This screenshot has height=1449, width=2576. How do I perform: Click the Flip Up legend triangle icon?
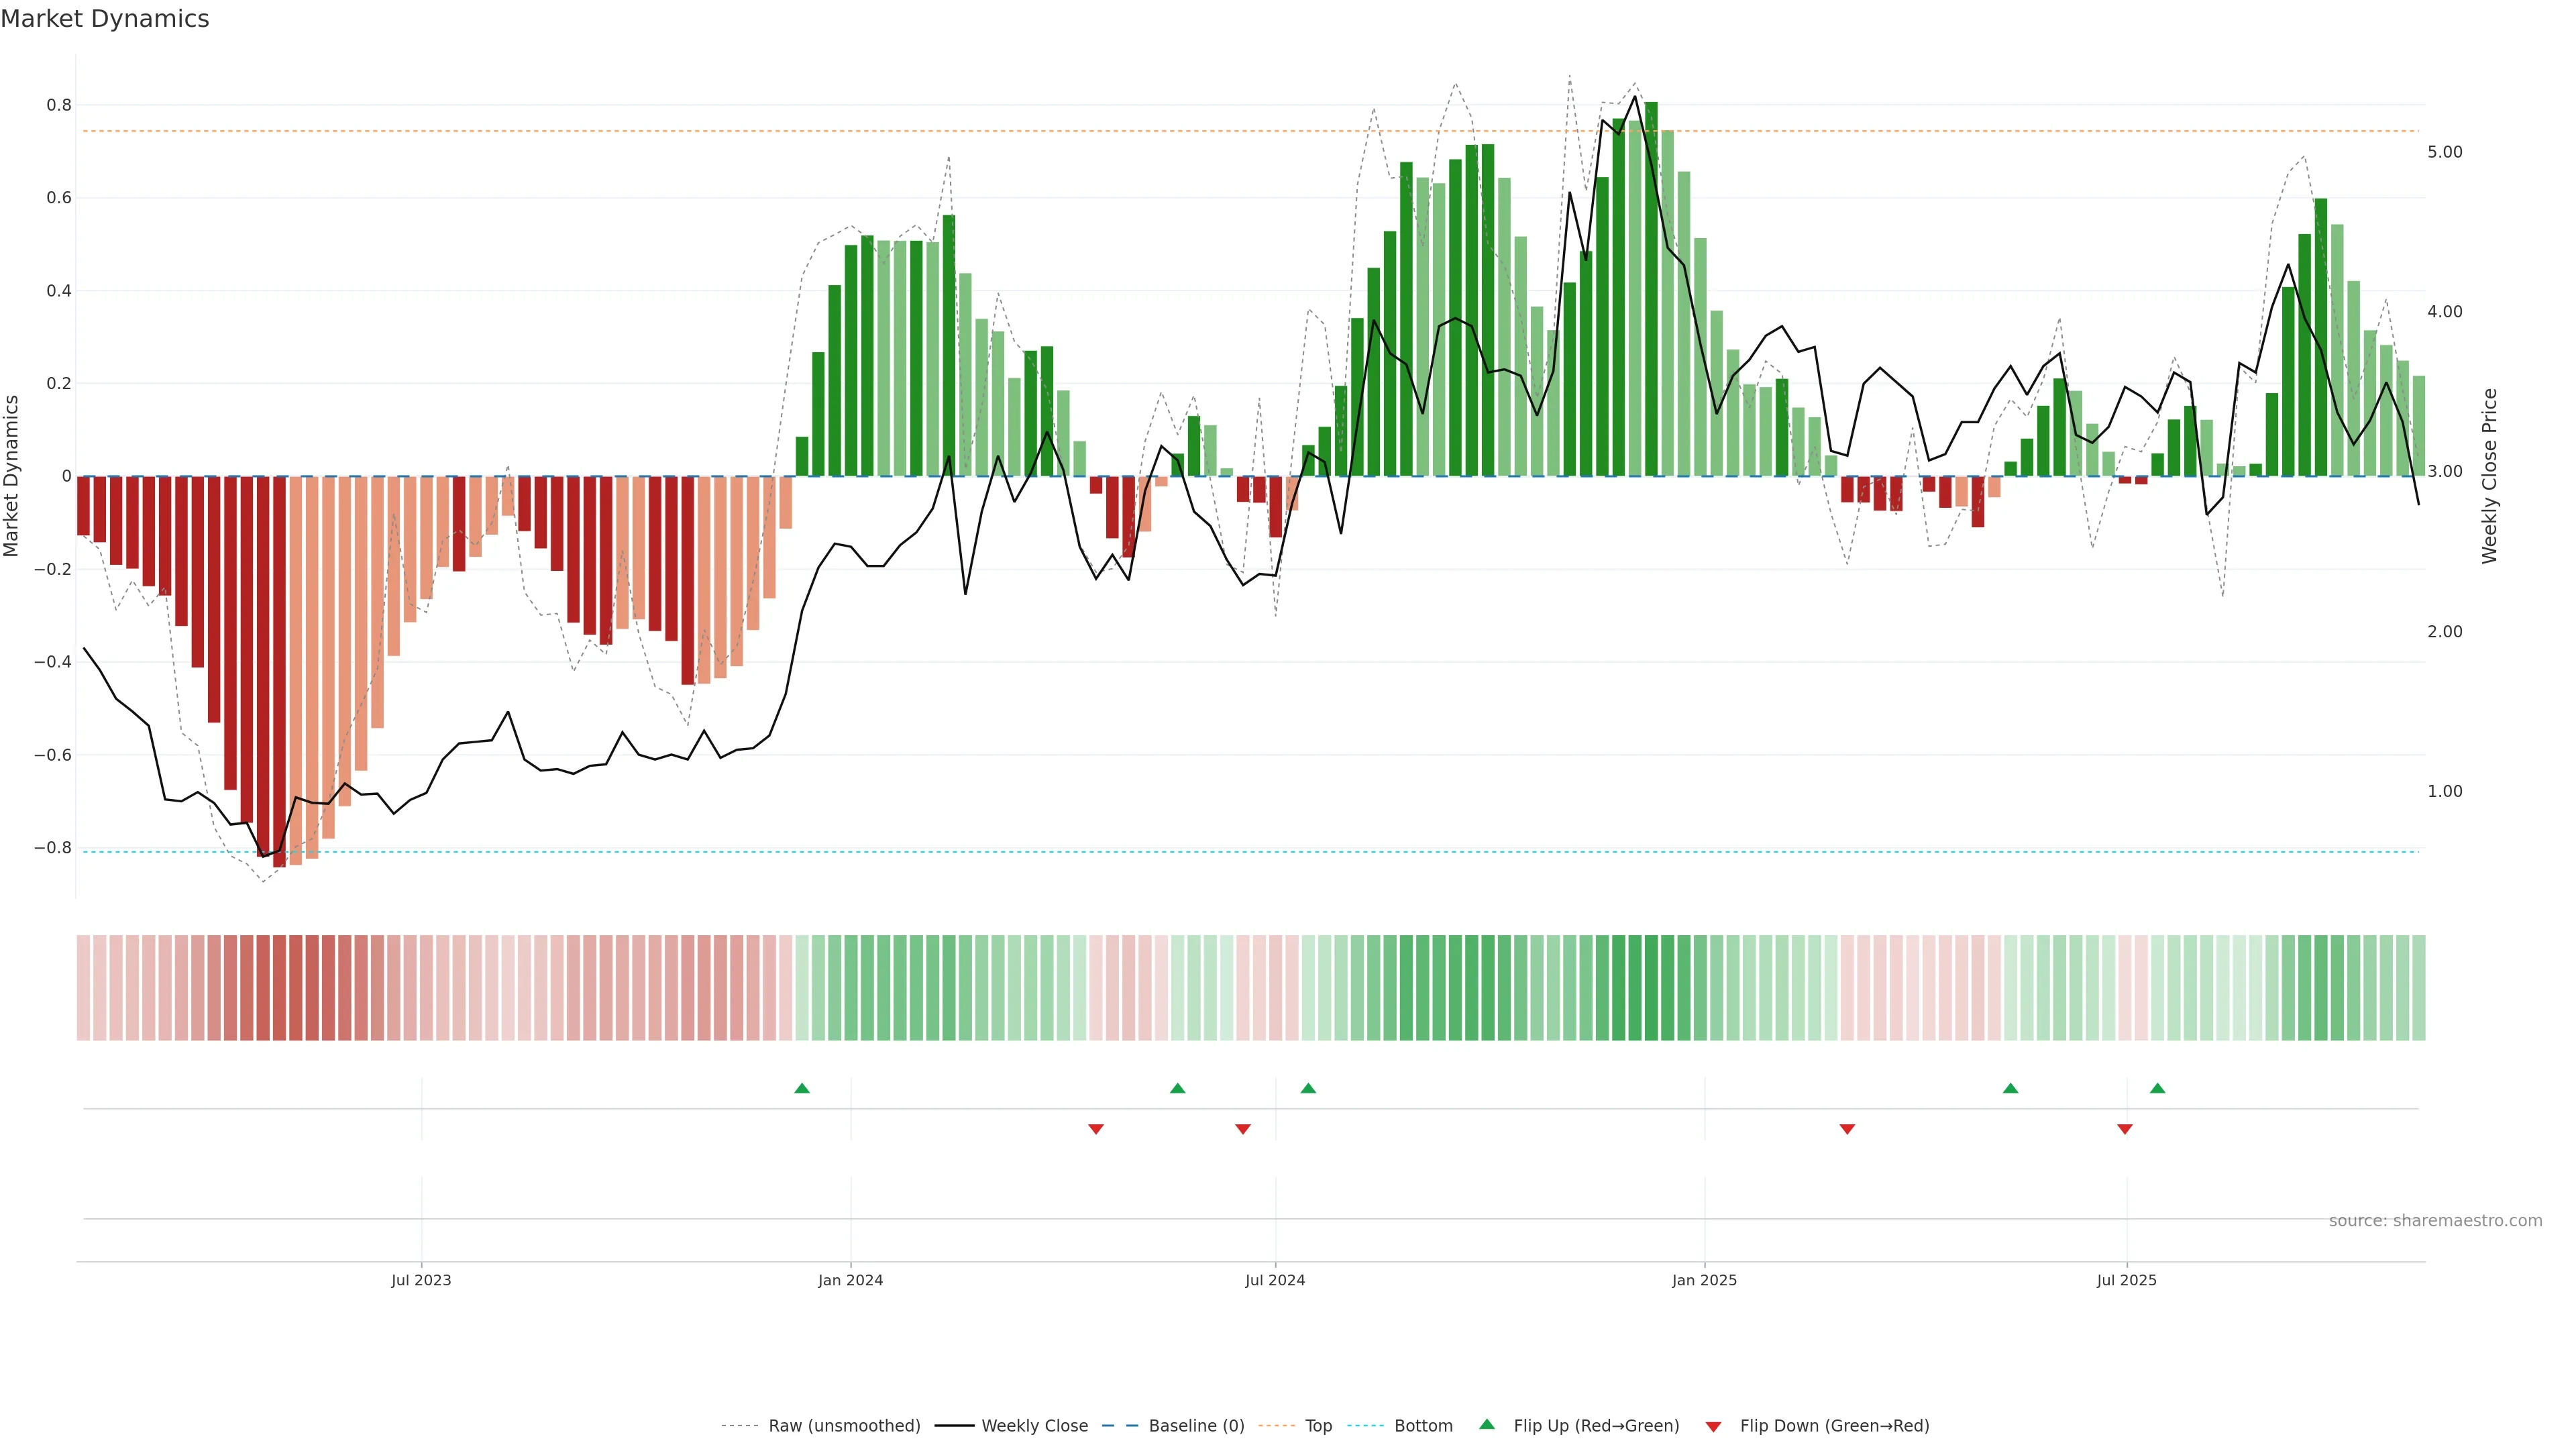pos(1487,1424)
